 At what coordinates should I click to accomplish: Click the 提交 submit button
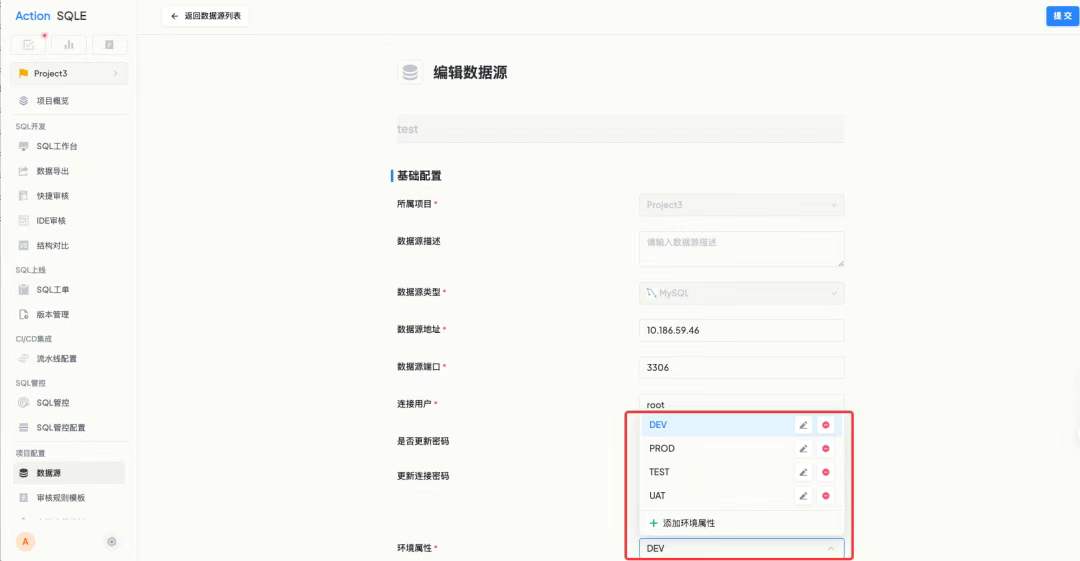1062,16
